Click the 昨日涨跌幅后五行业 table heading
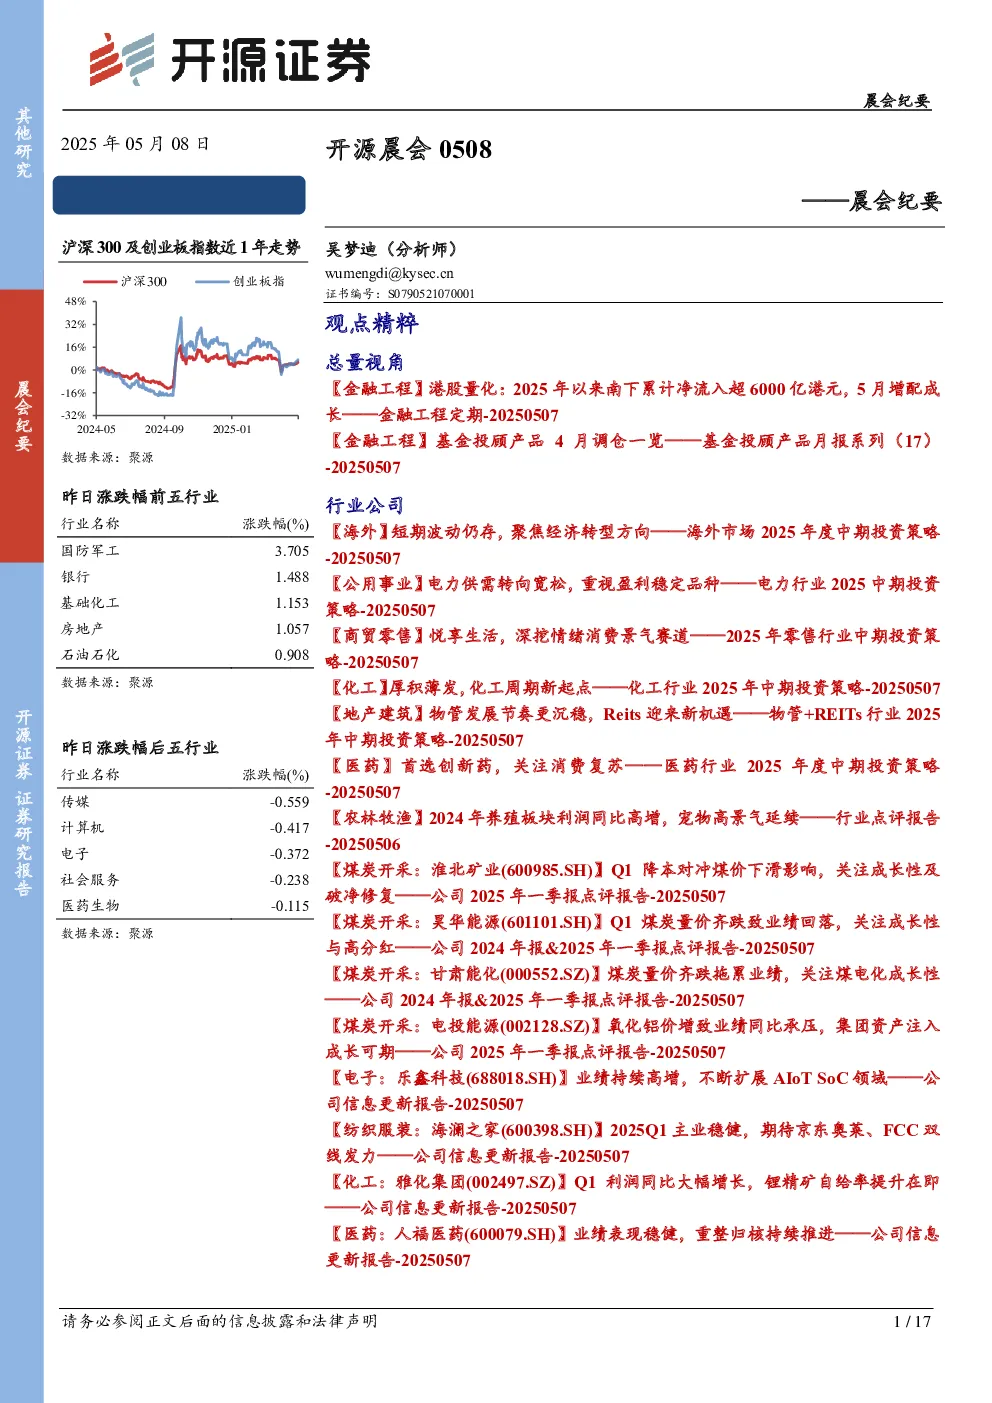The image size is (992, 1403). coord(140,748)
